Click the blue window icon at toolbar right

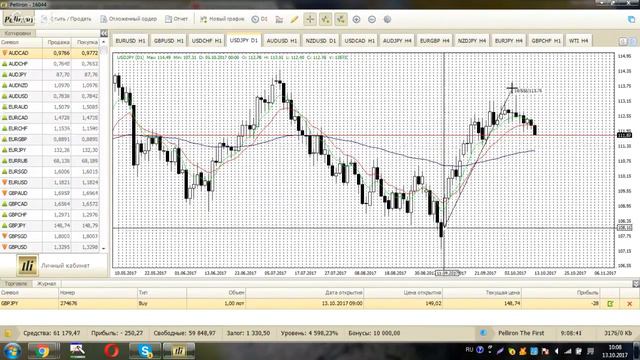point(631,19)
